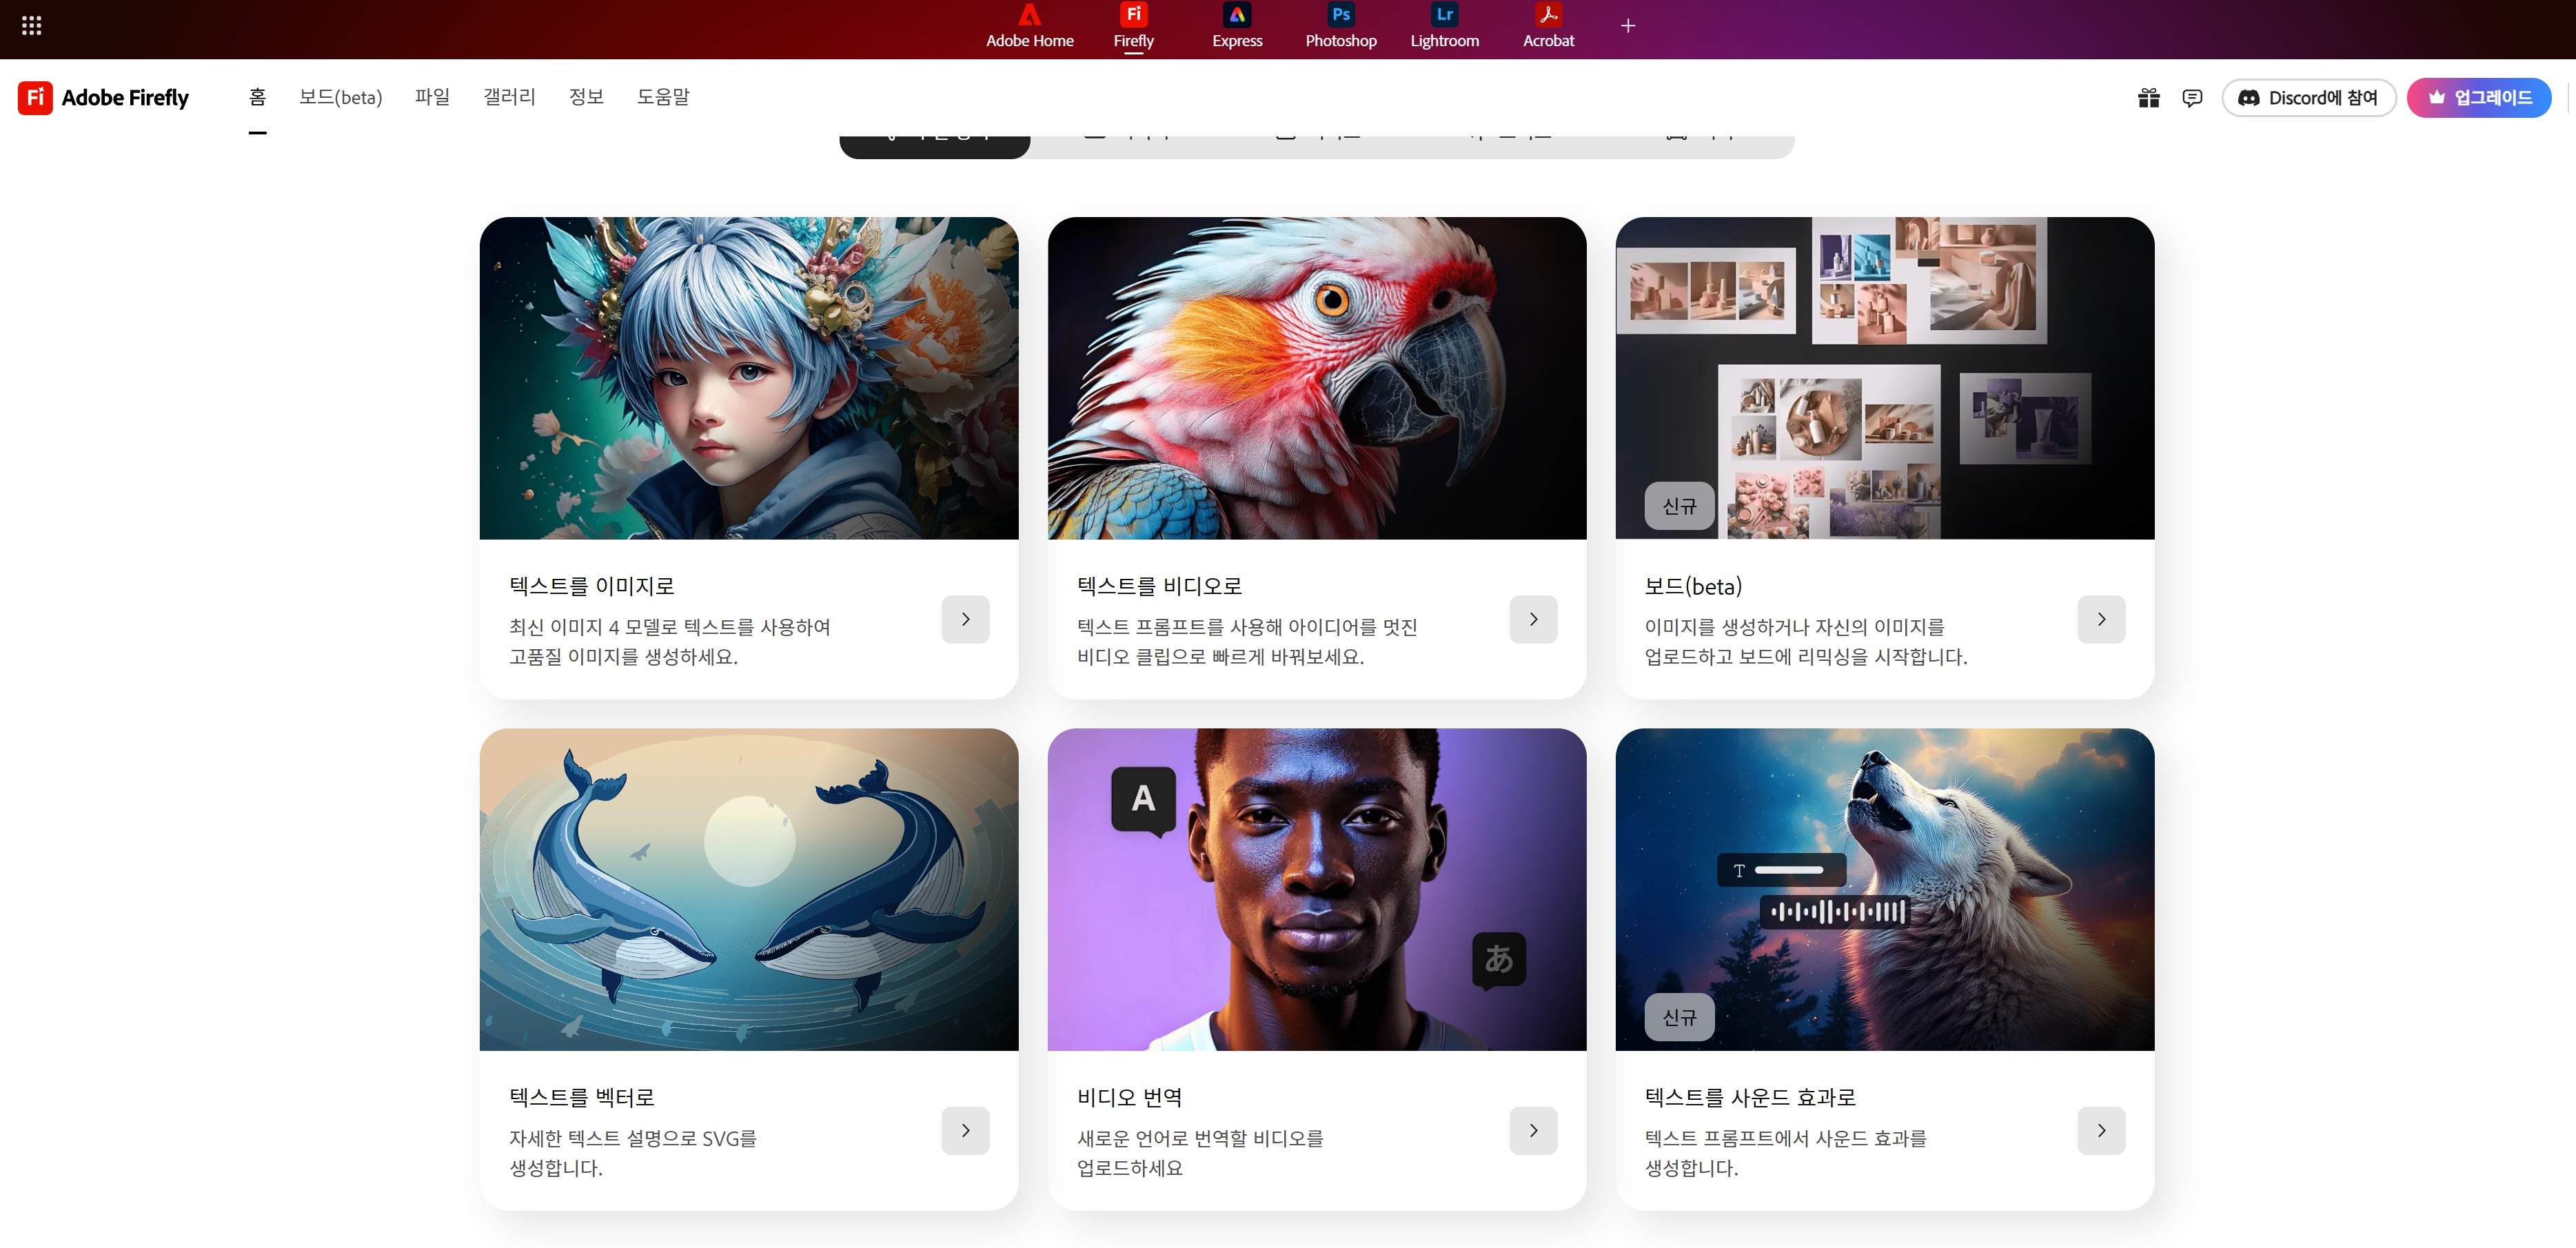Open 보드(beta) card via its chevron
The image size is (2576, 1248).
(x=2101, y=619)
